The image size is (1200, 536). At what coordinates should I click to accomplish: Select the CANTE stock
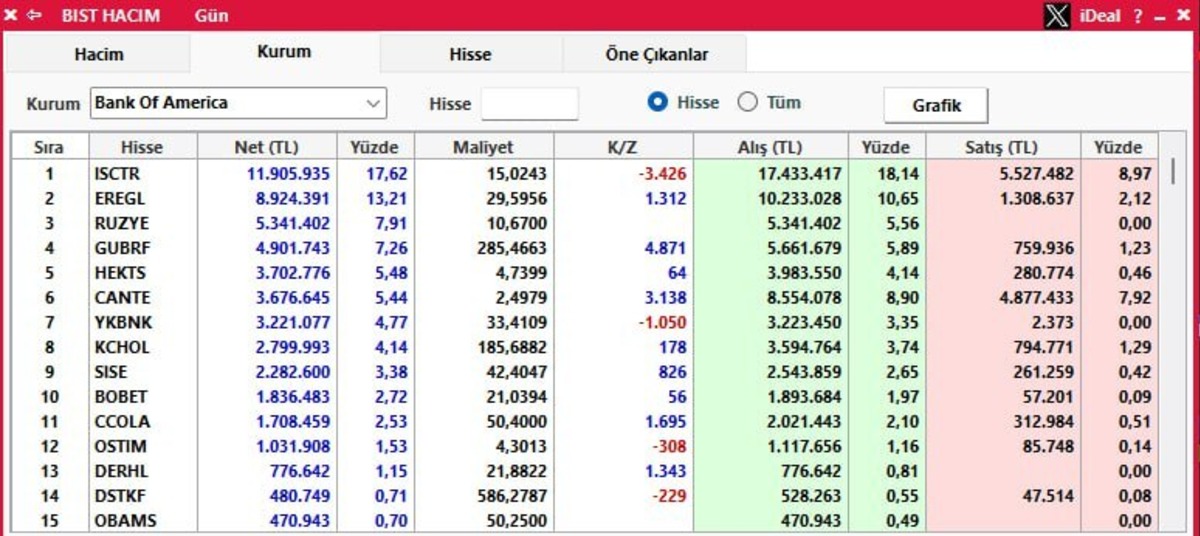pos(122,297)
